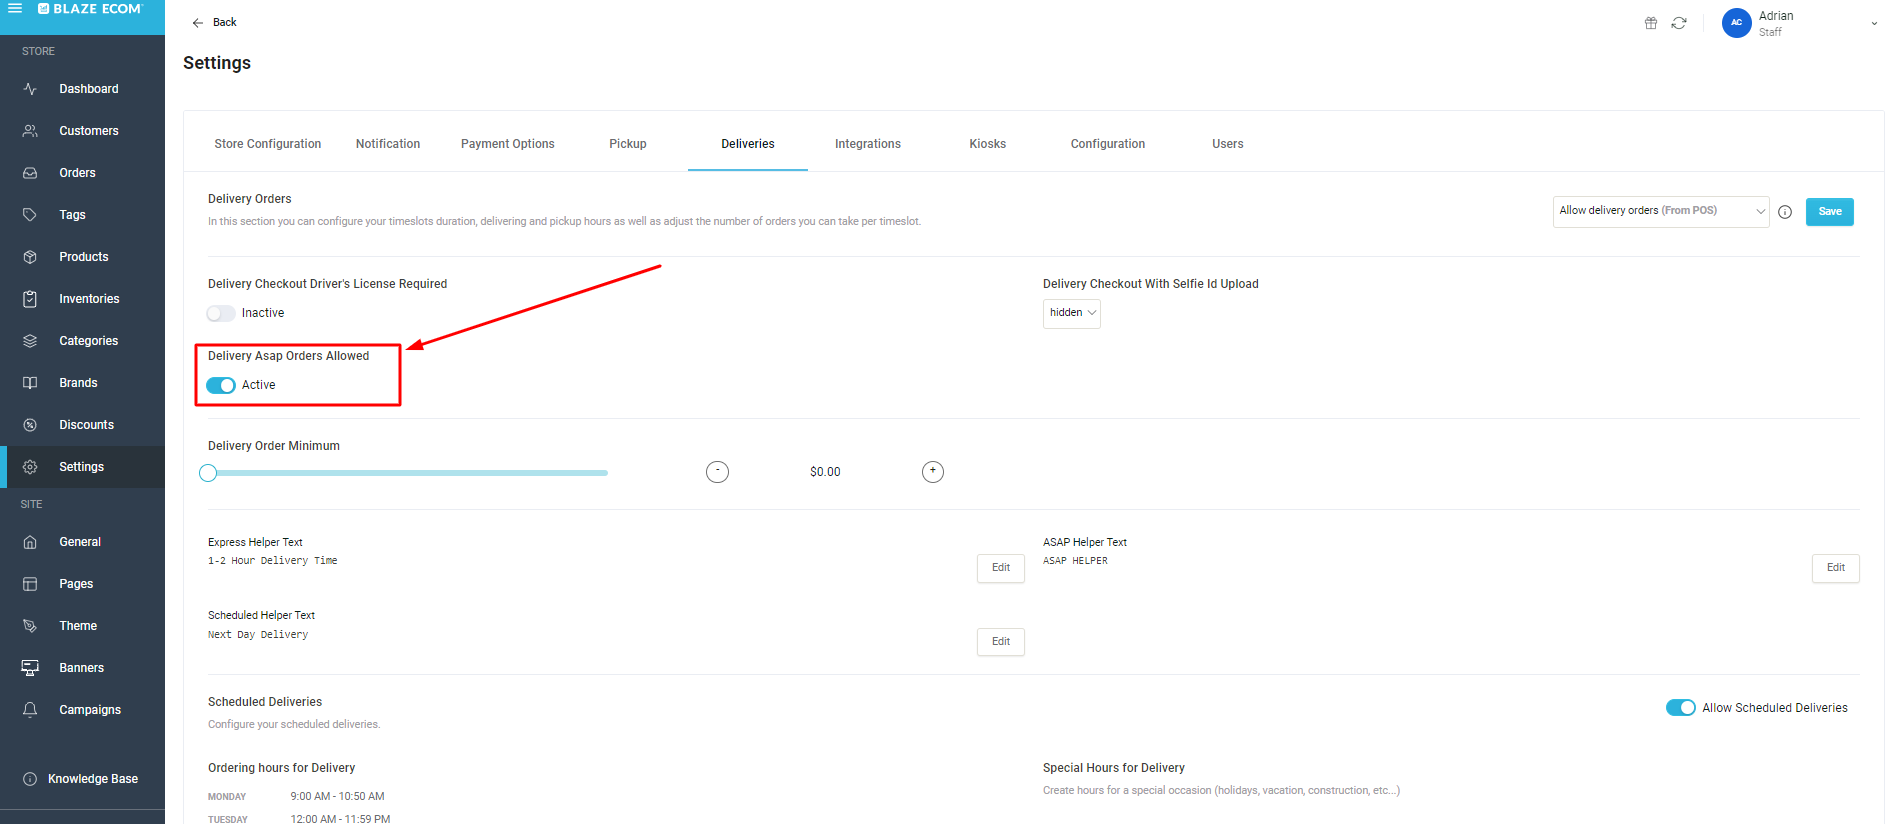Image resolution: width=1886 pixels, height=824 pixels.
Task: Click the refresh sync icon
Action: pyautogui.click(x=1679, y=23)
